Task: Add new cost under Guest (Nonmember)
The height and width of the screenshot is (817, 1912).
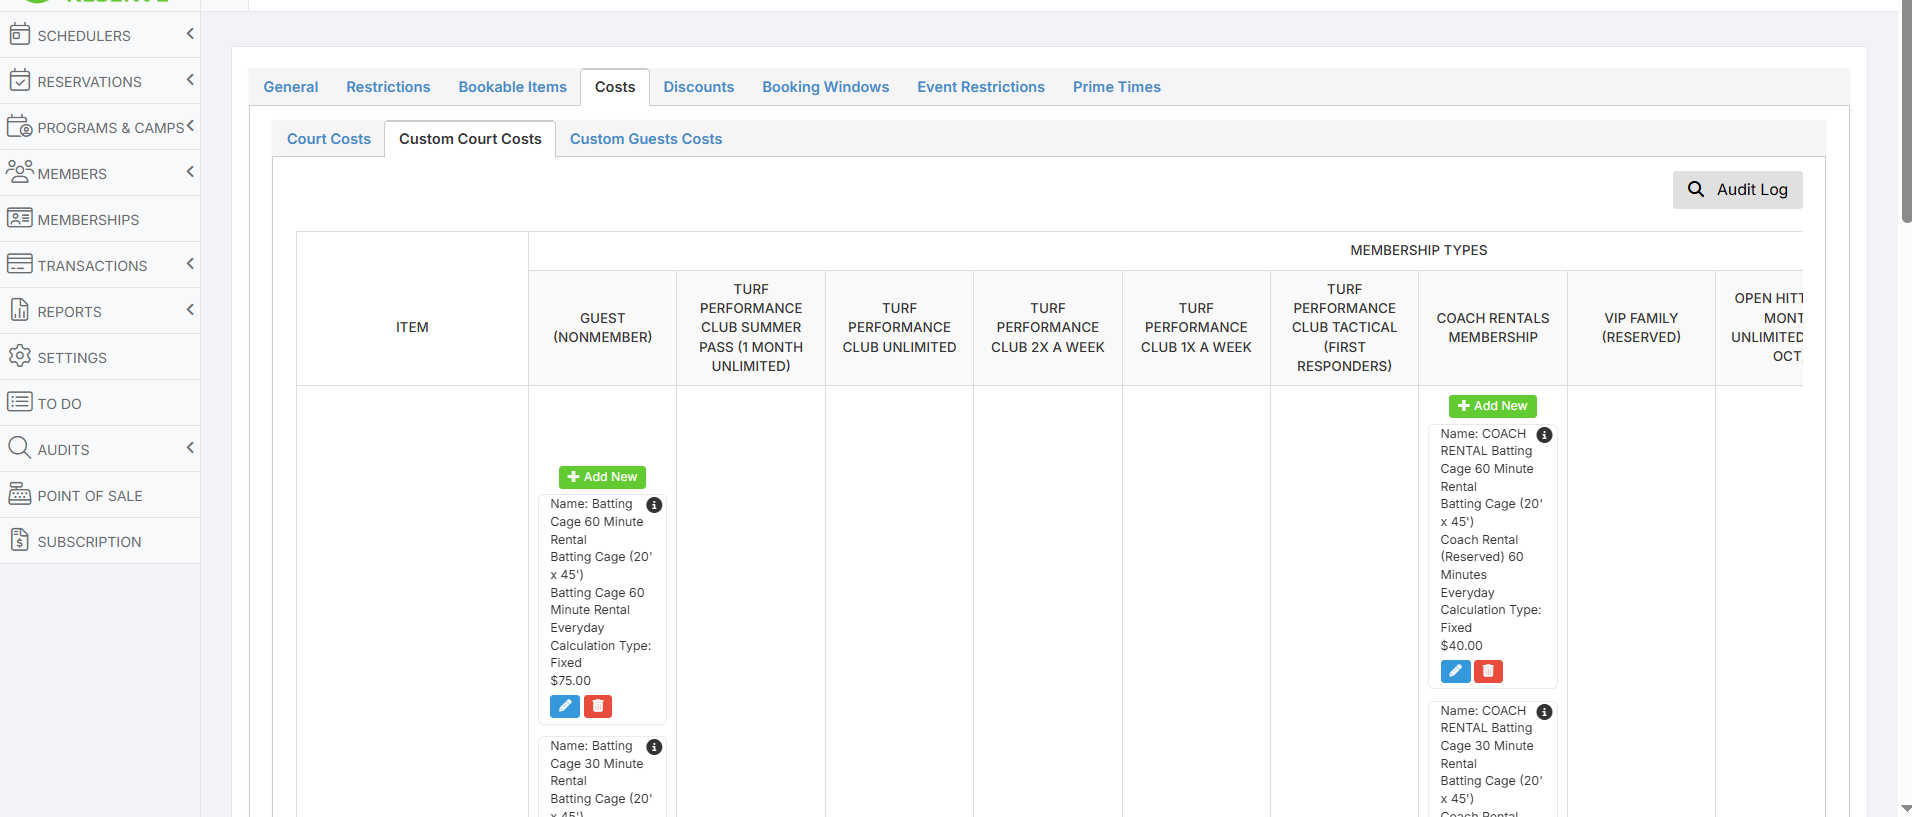Action: pyautogui.click(x=602, y=477)
